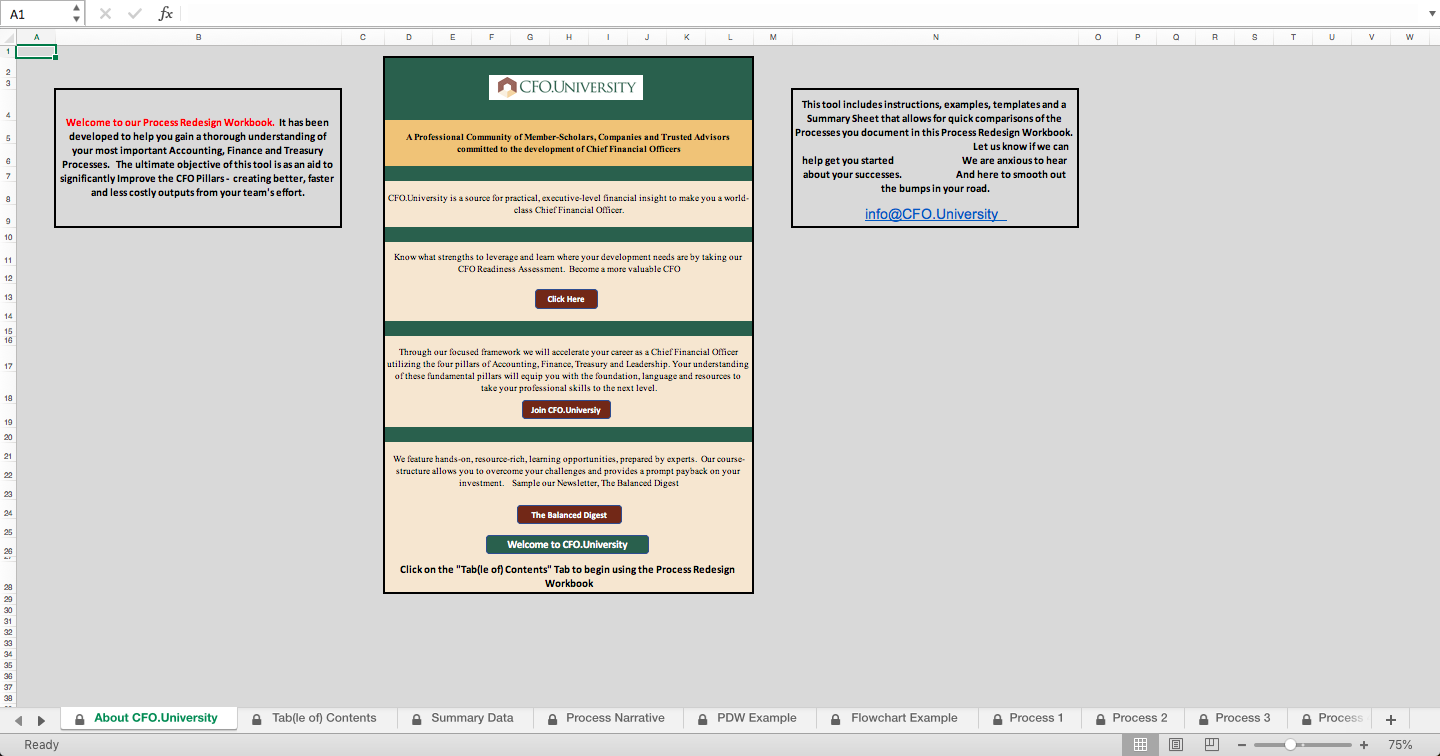Click the Ready status bar text

[x=42, y=745]
